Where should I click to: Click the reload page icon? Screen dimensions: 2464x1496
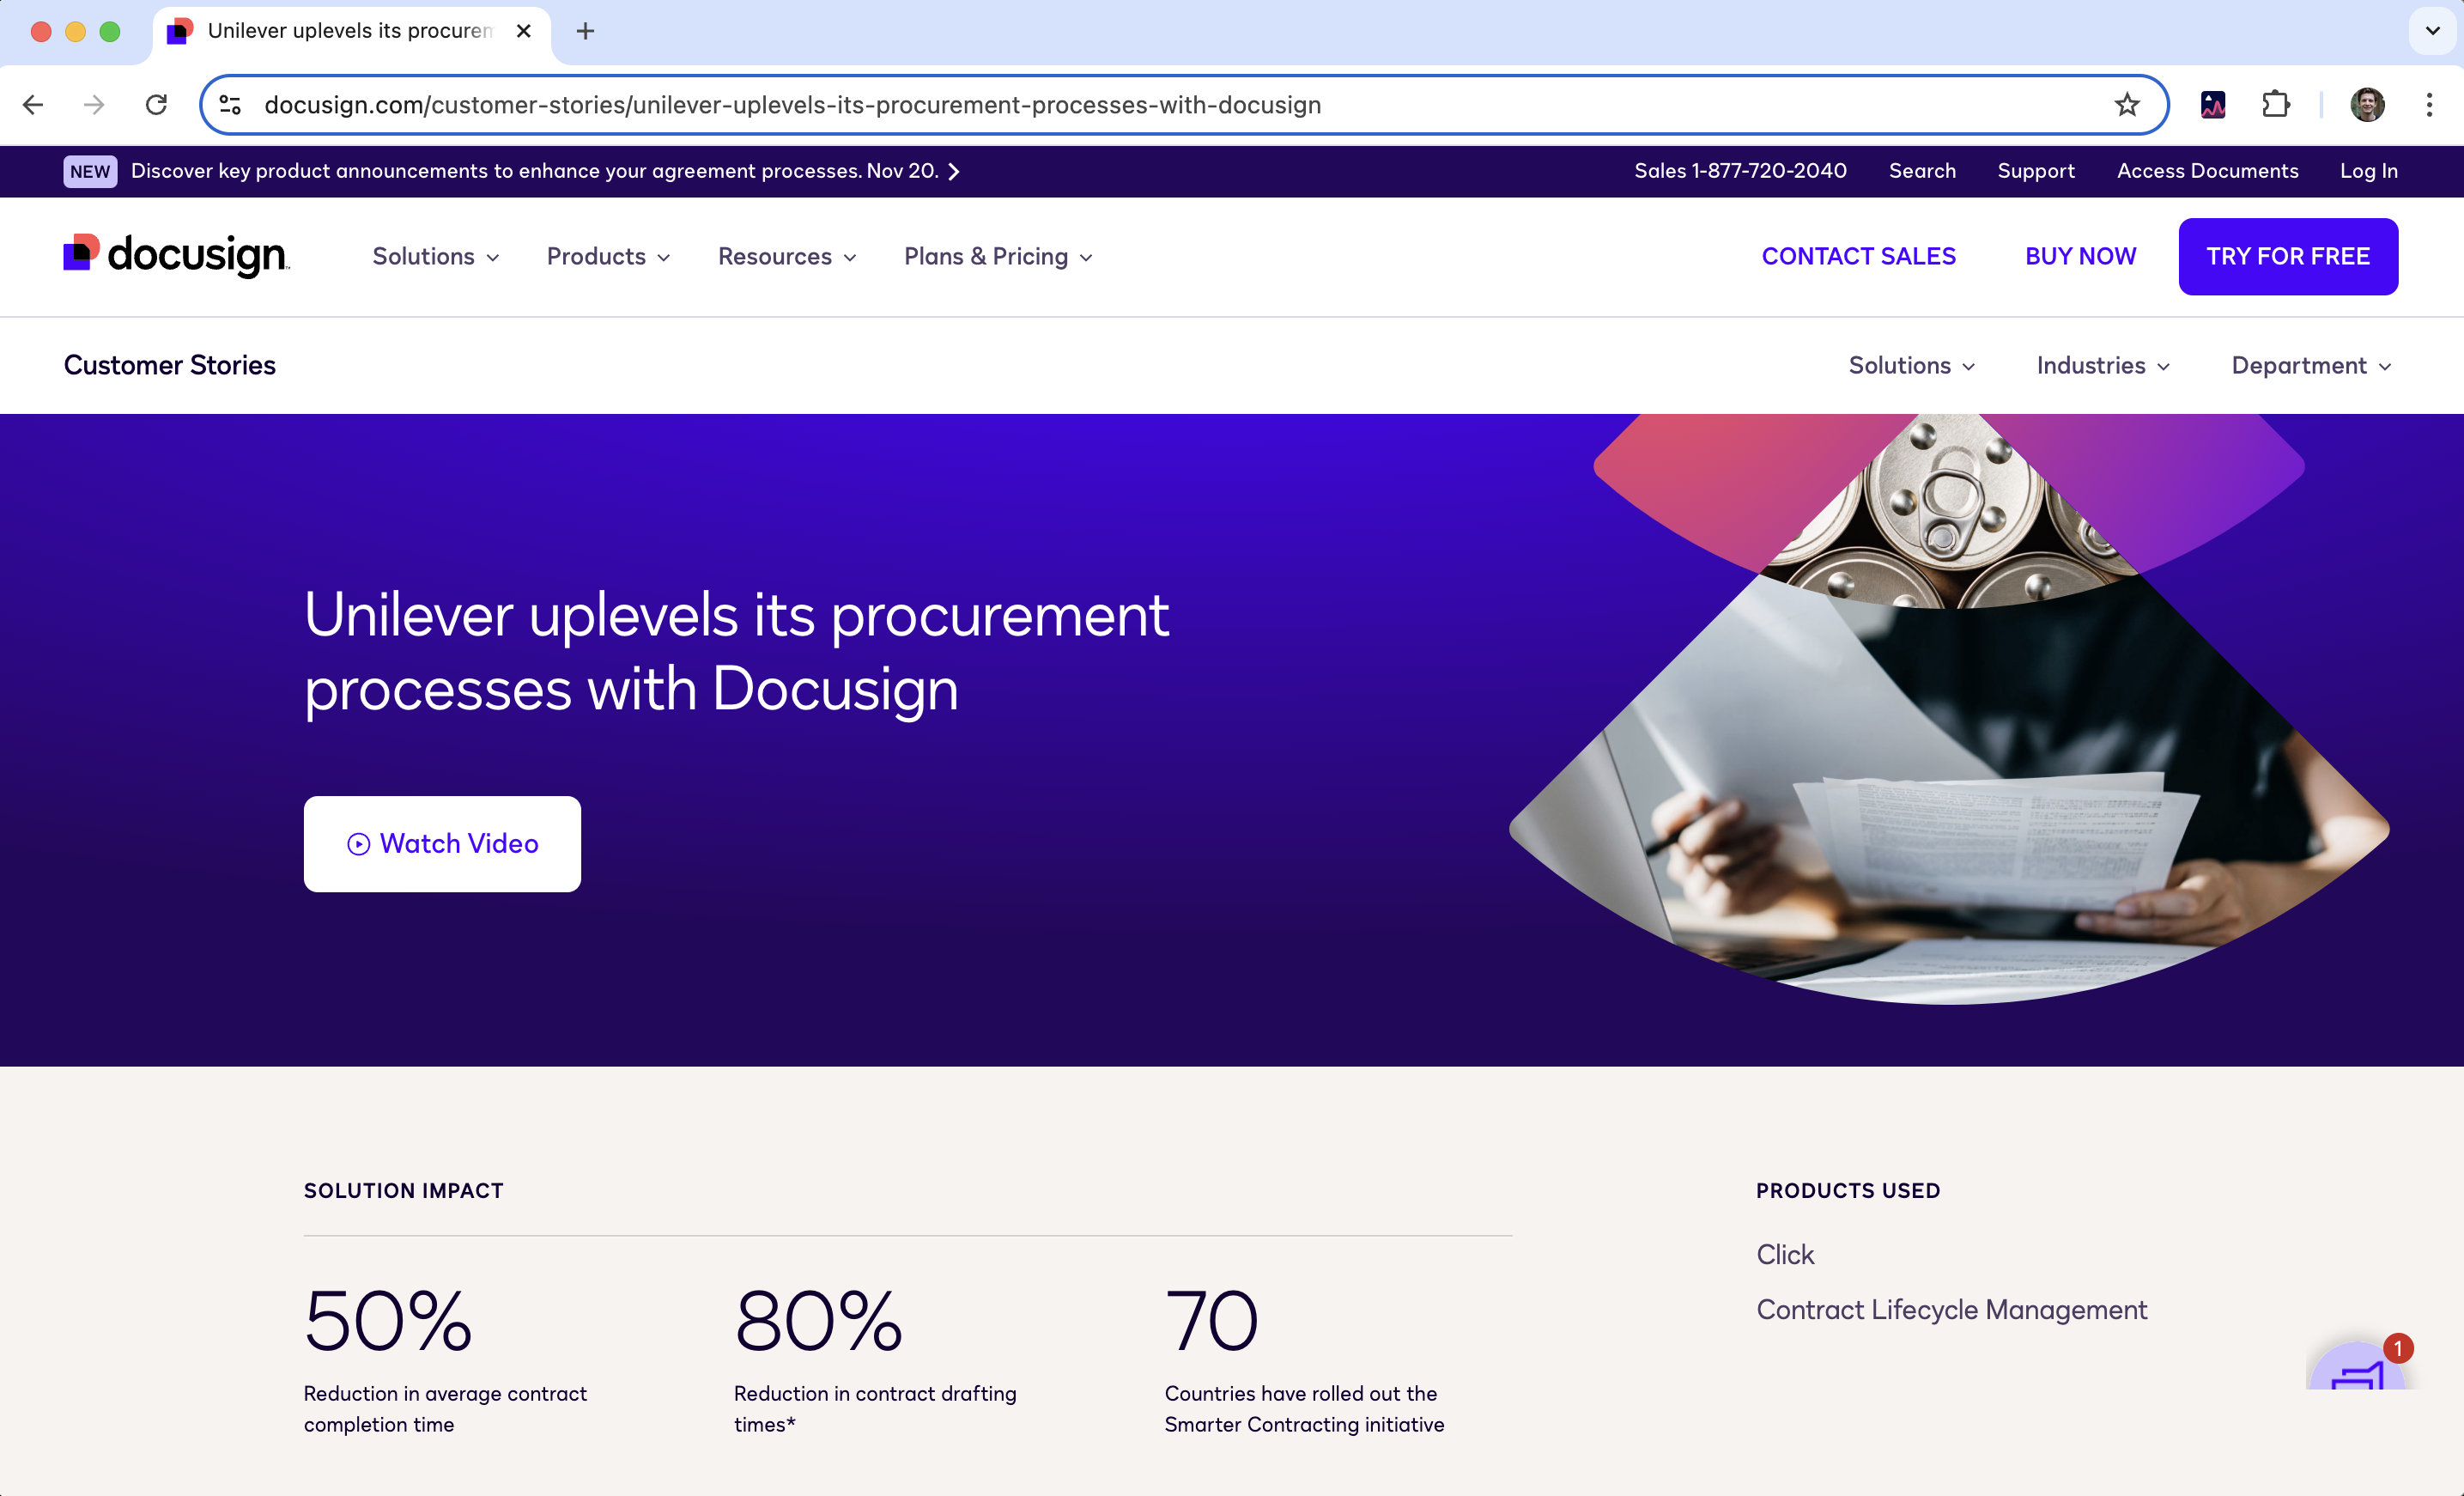[156, 105]
